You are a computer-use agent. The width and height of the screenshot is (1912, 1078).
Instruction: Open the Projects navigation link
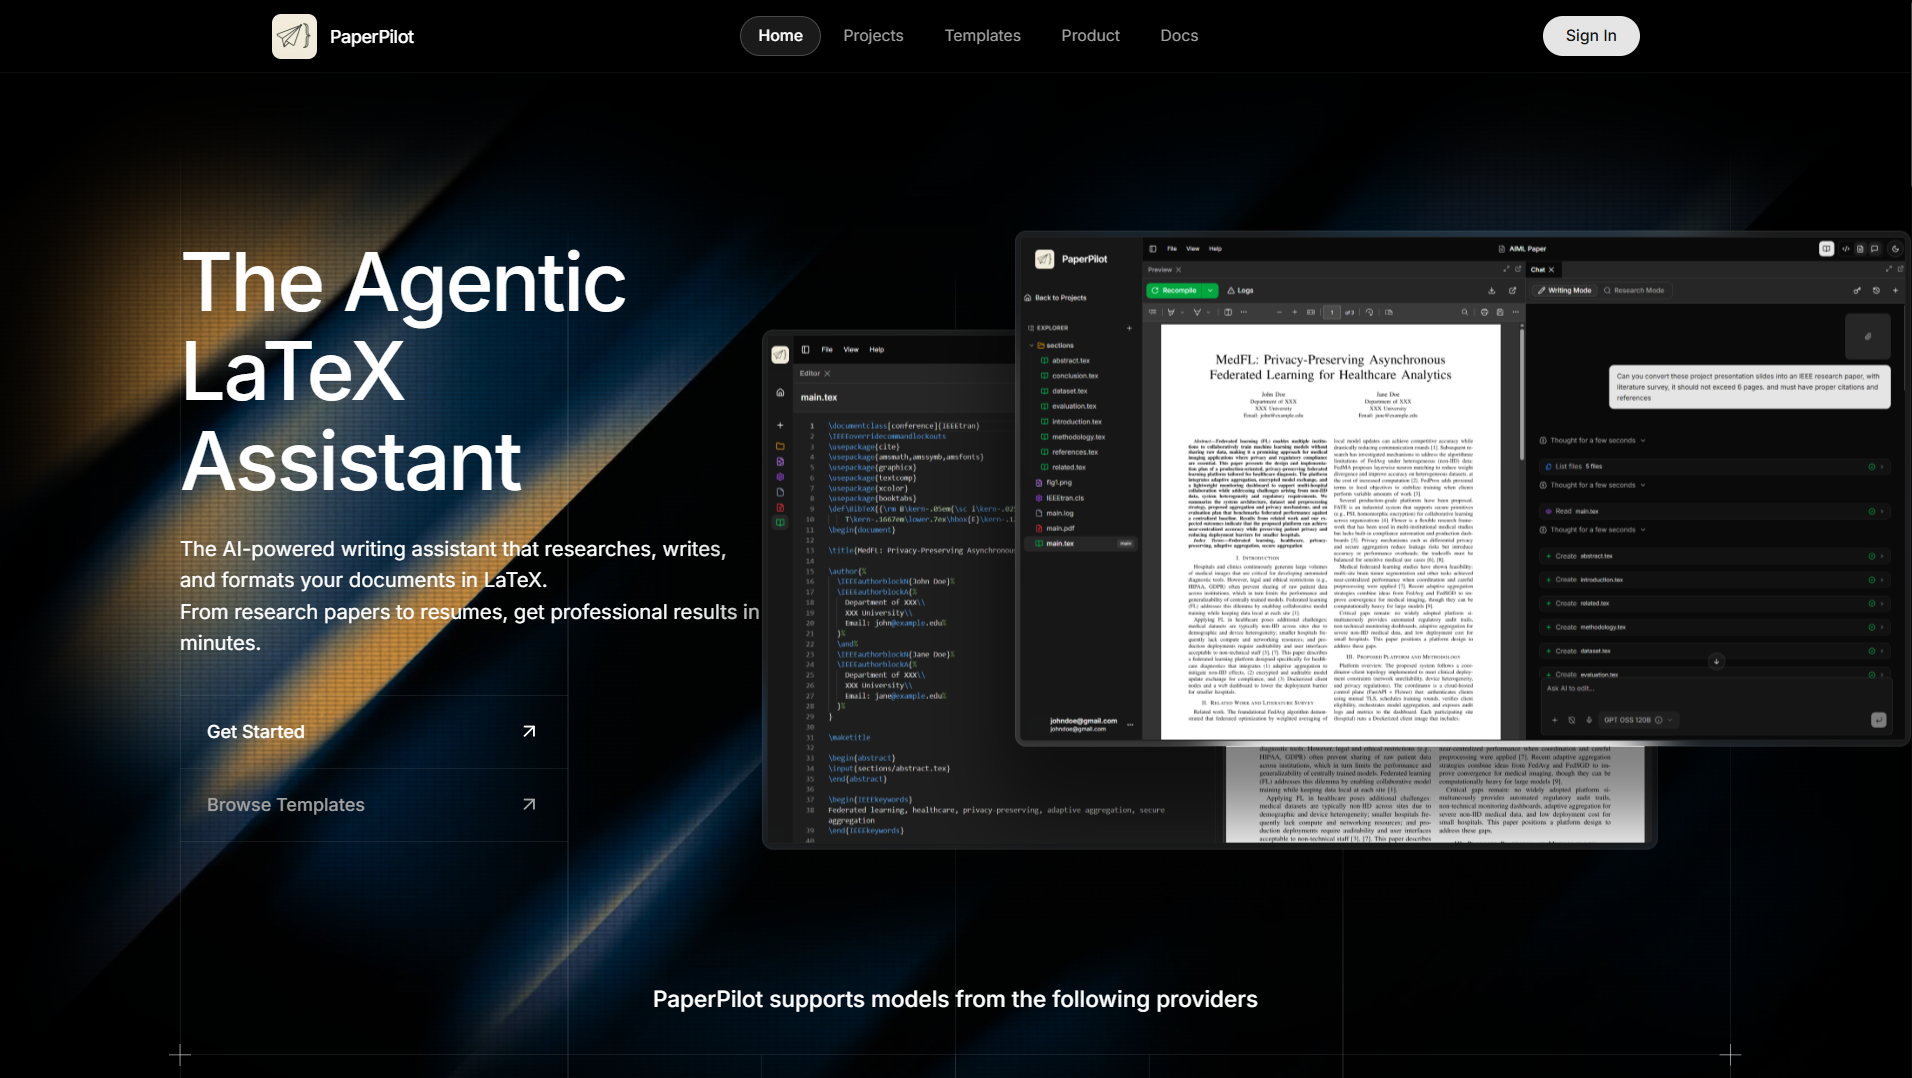click(x=873, y=36)
